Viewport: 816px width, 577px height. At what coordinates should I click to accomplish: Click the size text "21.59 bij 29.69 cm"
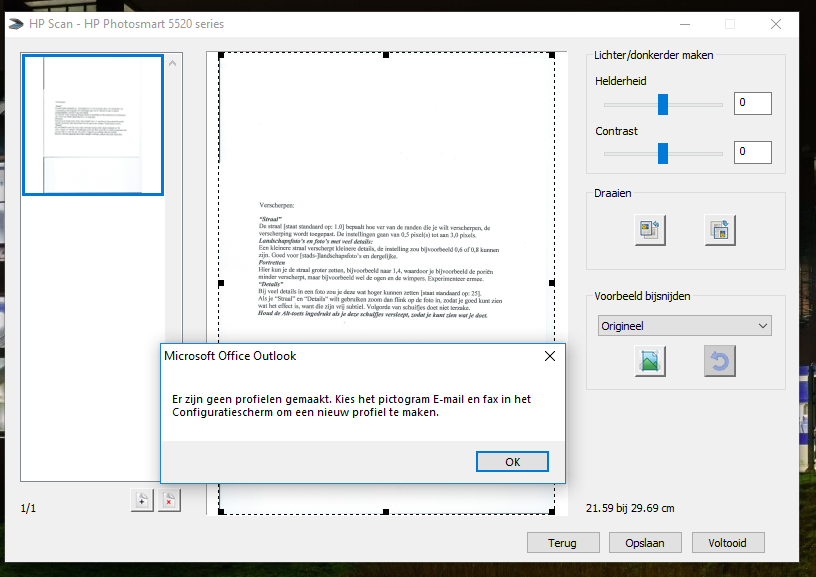pyautogui.click(x=630, y=508)
